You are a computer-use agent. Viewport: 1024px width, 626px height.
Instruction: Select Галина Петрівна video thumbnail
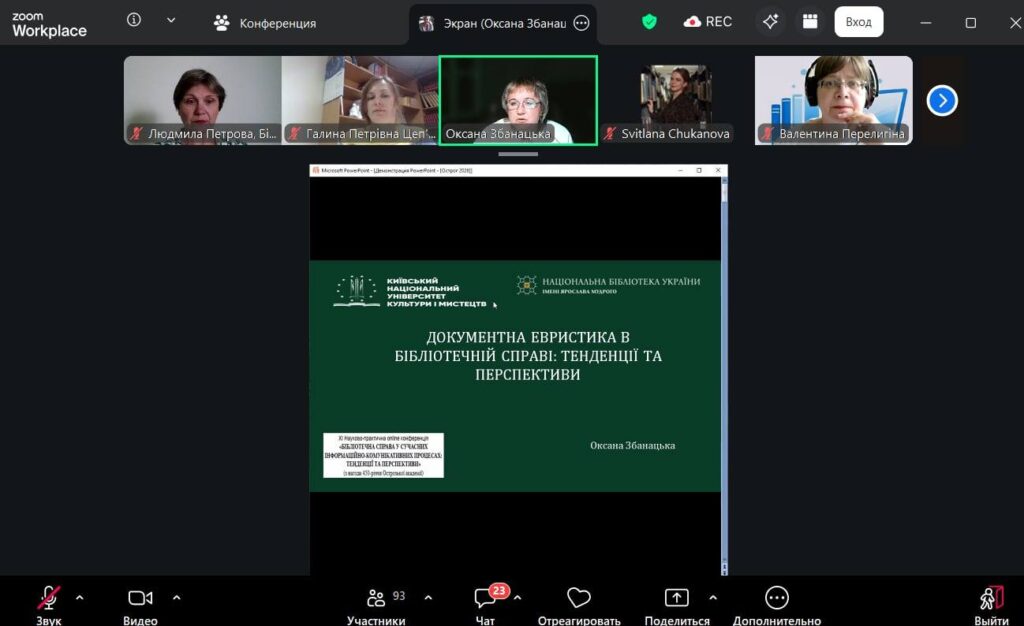(360, 100)
